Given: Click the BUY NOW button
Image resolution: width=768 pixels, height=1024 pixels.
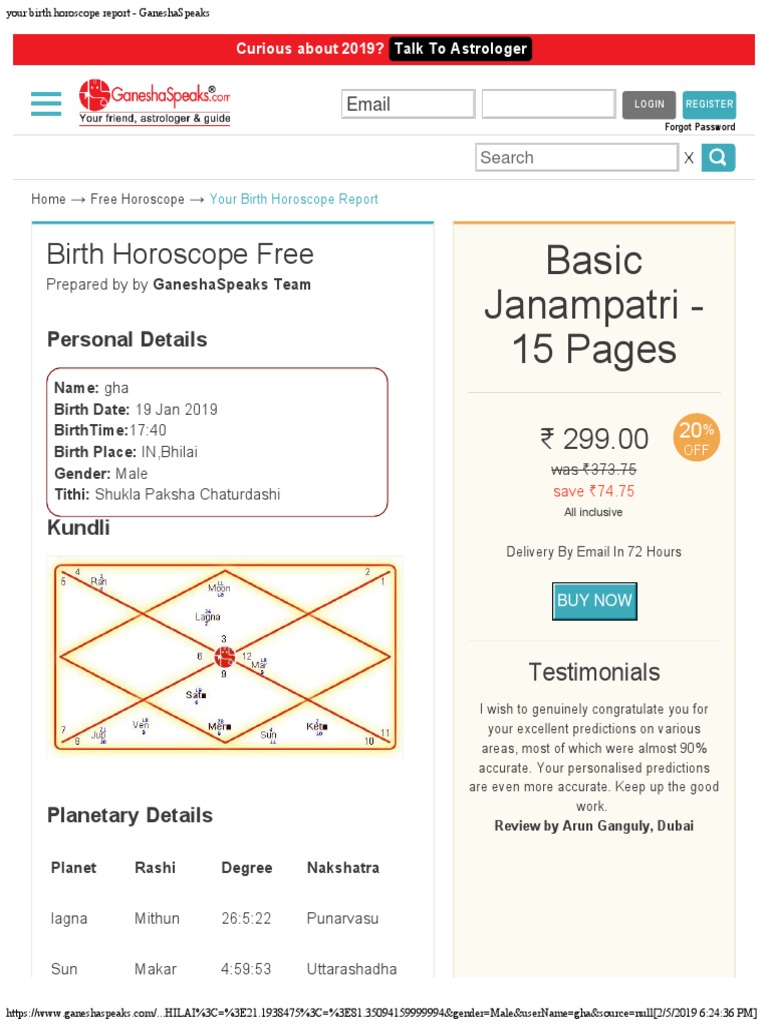Looking at the screenshot, I should click(594, 601).
